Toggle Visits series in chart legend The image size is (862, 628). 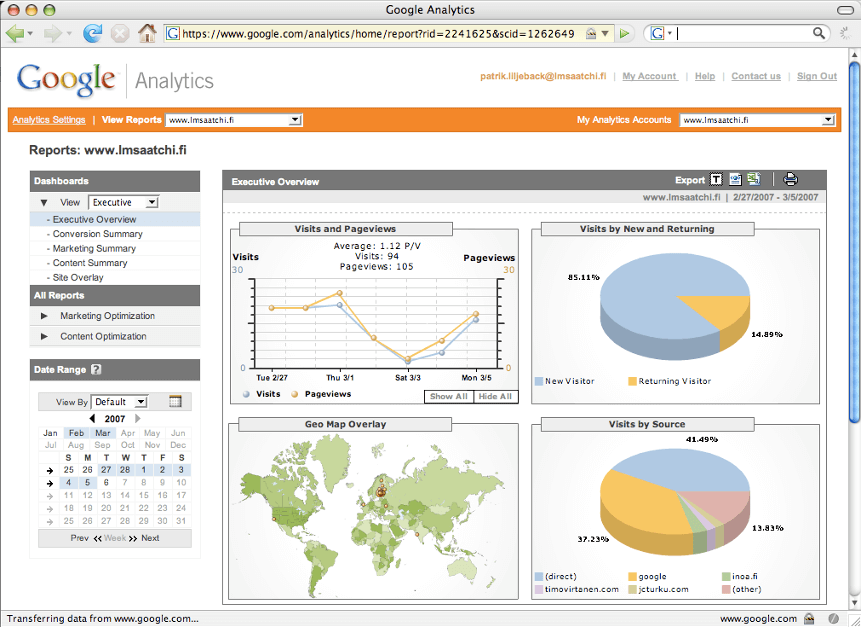262,394
